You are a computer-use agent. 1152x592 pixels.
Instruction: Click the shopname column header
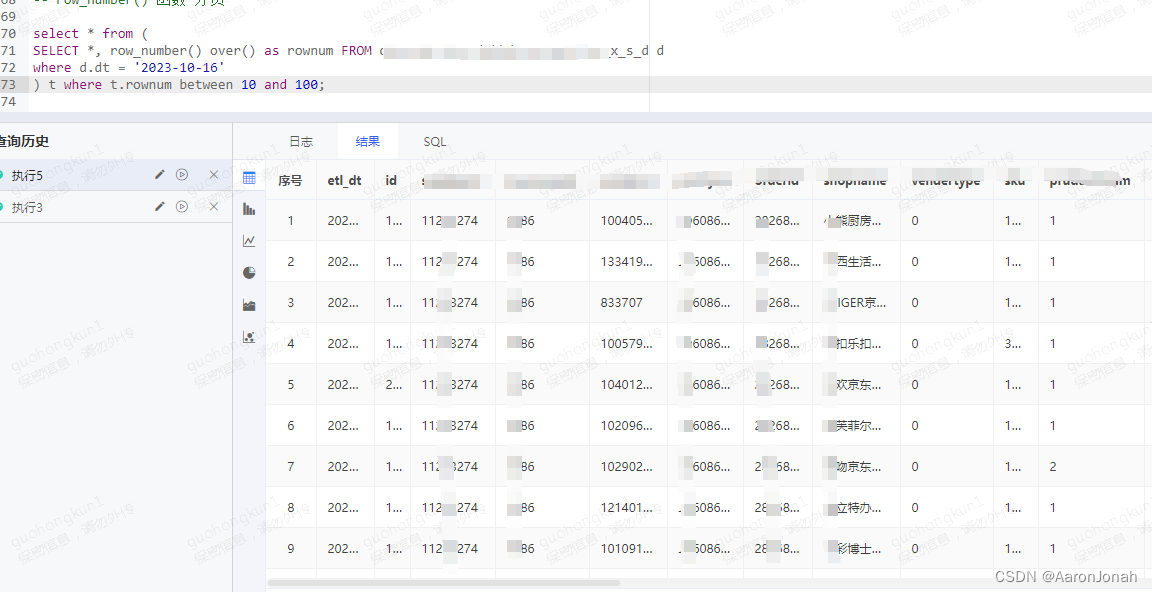pyautogui.click(x=854, y=180)
